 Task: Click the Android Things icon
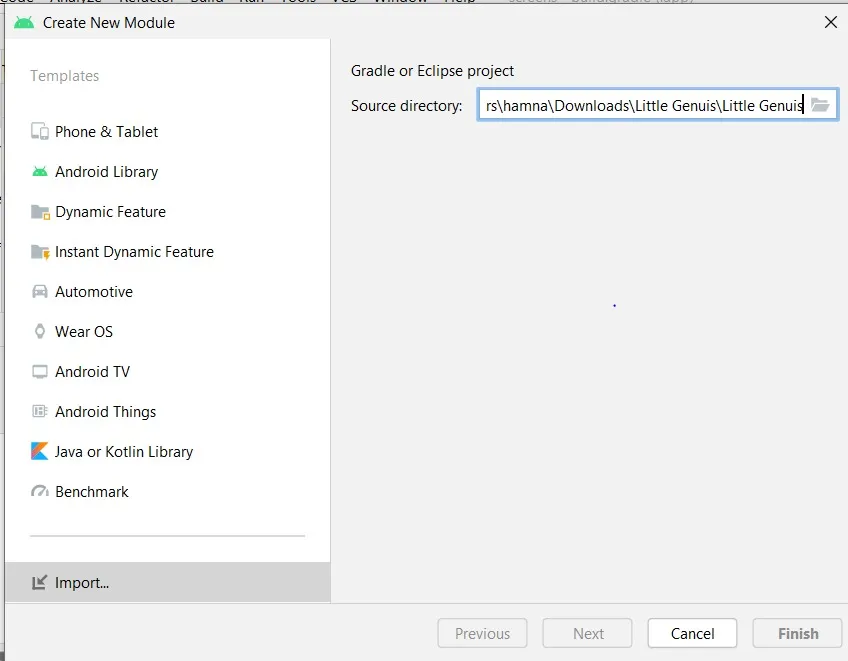tap(40, 412)
